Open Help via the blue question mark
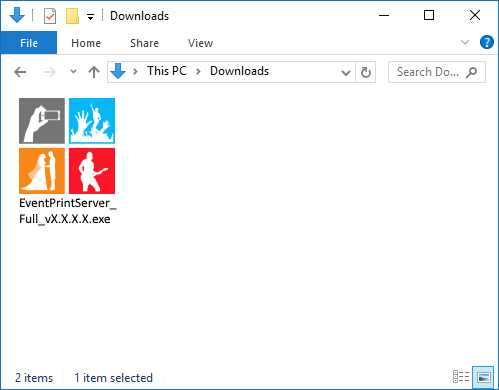The width and height of the screenshot is (499, 390). 487,42
